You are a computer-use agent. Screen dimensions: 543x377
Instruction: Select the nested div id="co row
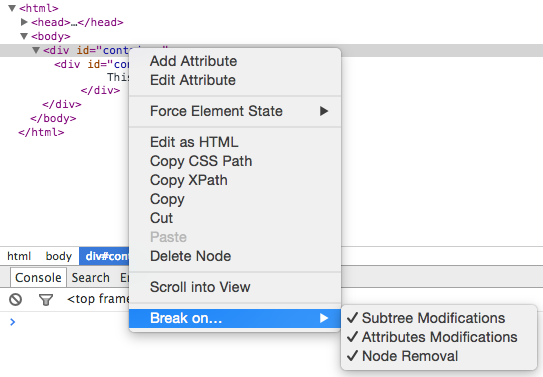coord(91,64)
